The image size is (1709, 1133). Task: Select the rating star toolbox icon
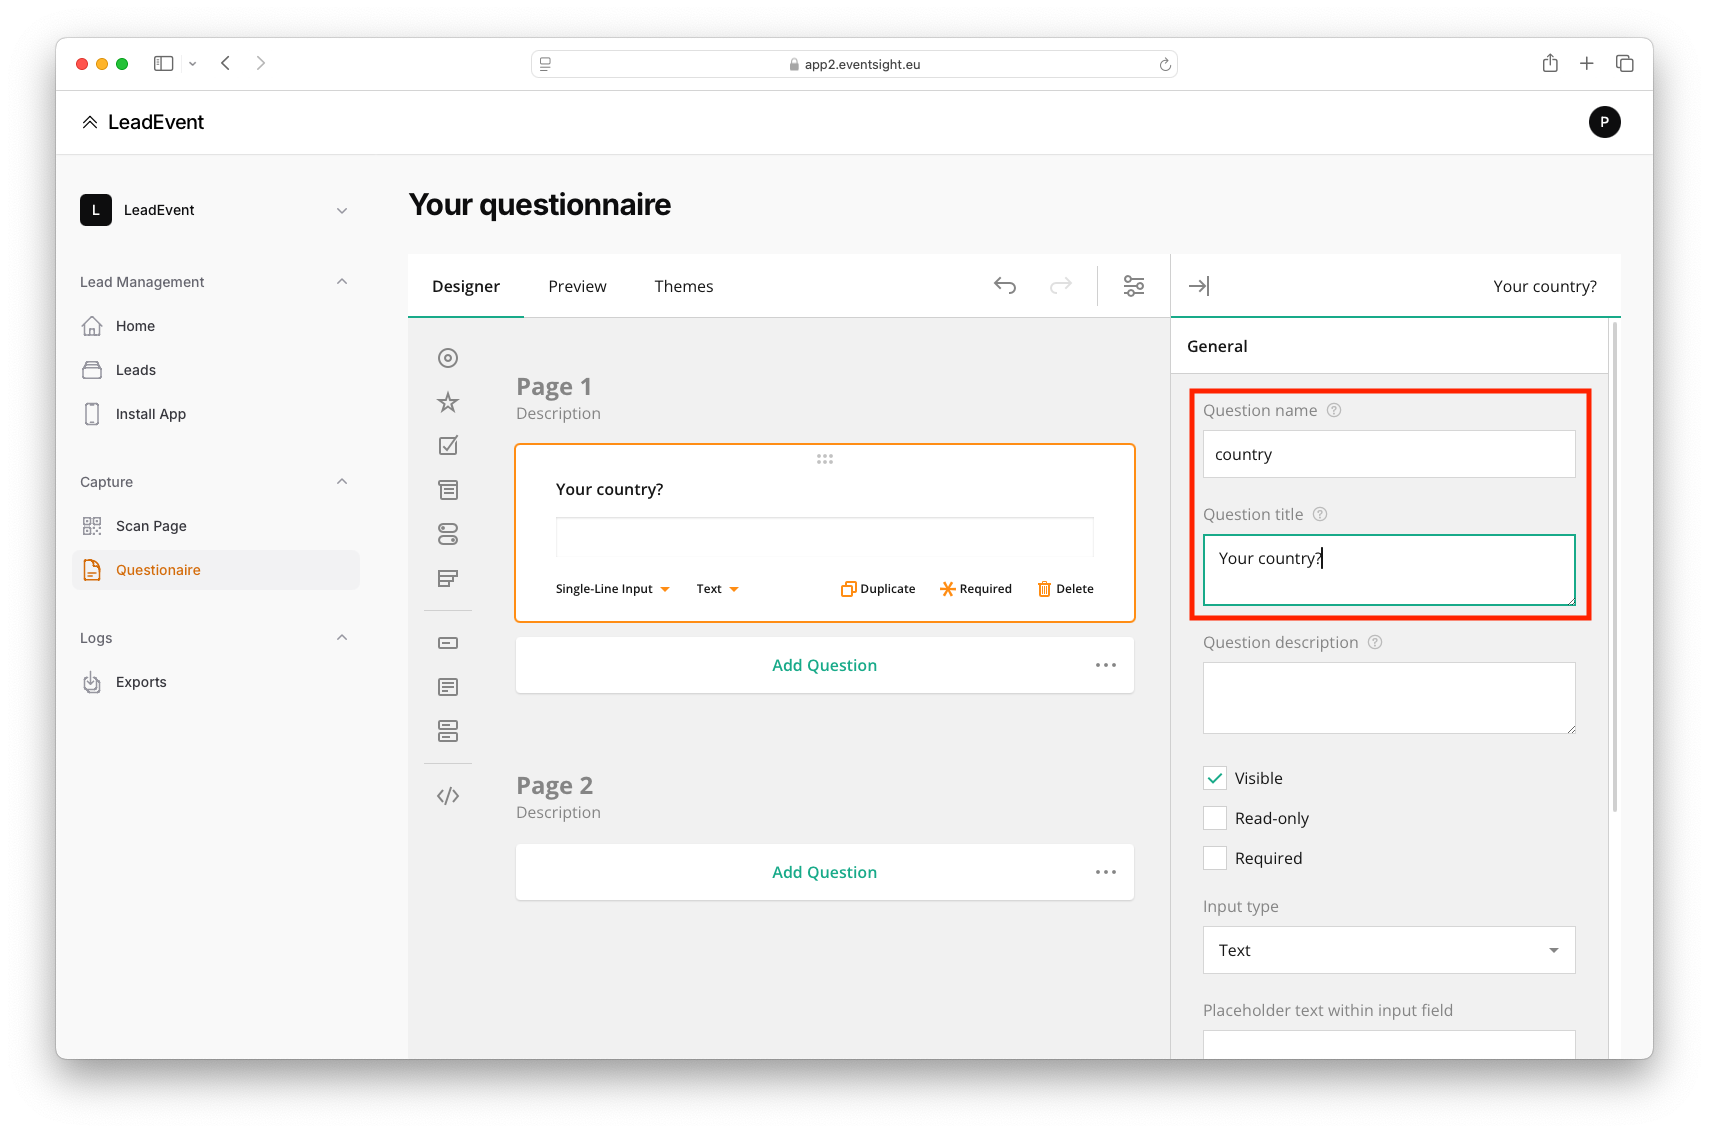coord(448,402)
